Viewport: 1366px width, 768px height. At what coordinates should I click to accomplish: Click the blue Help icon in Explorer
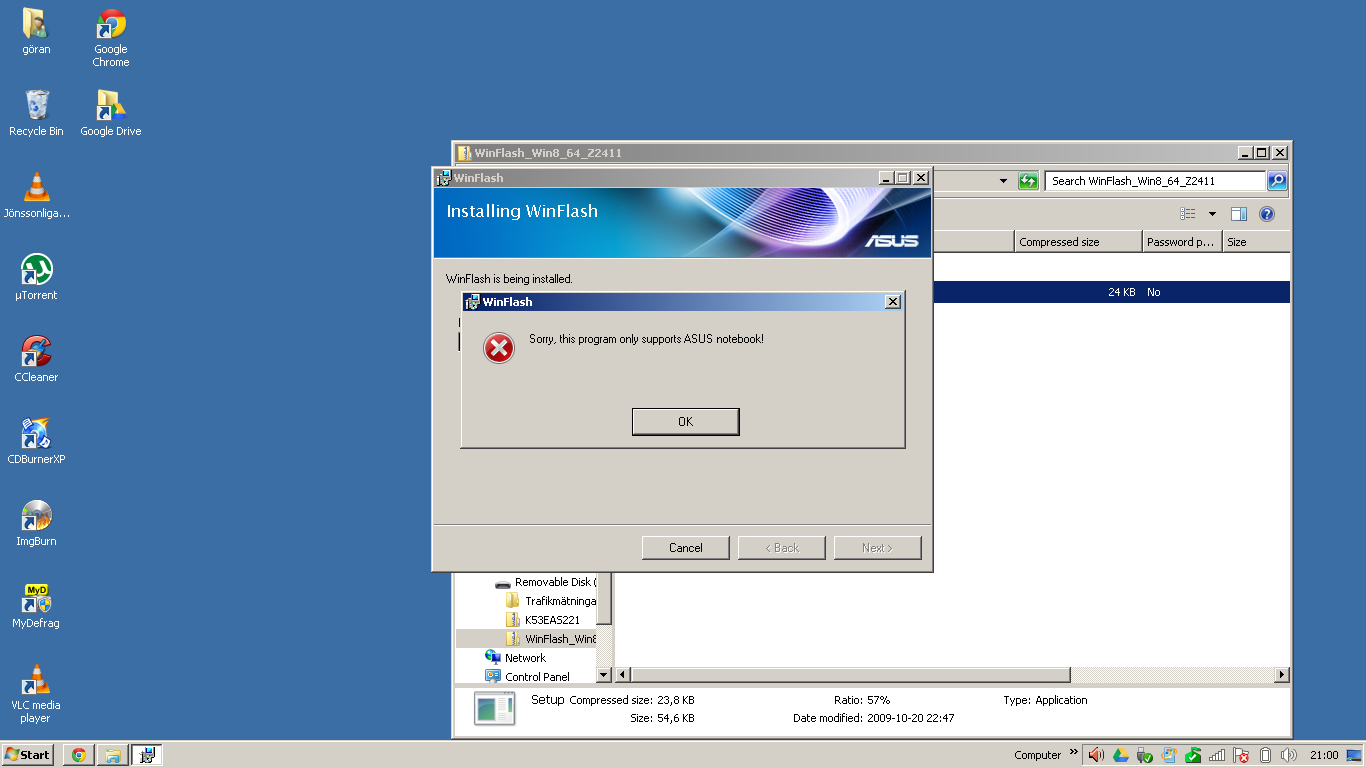click(1267, 214)
